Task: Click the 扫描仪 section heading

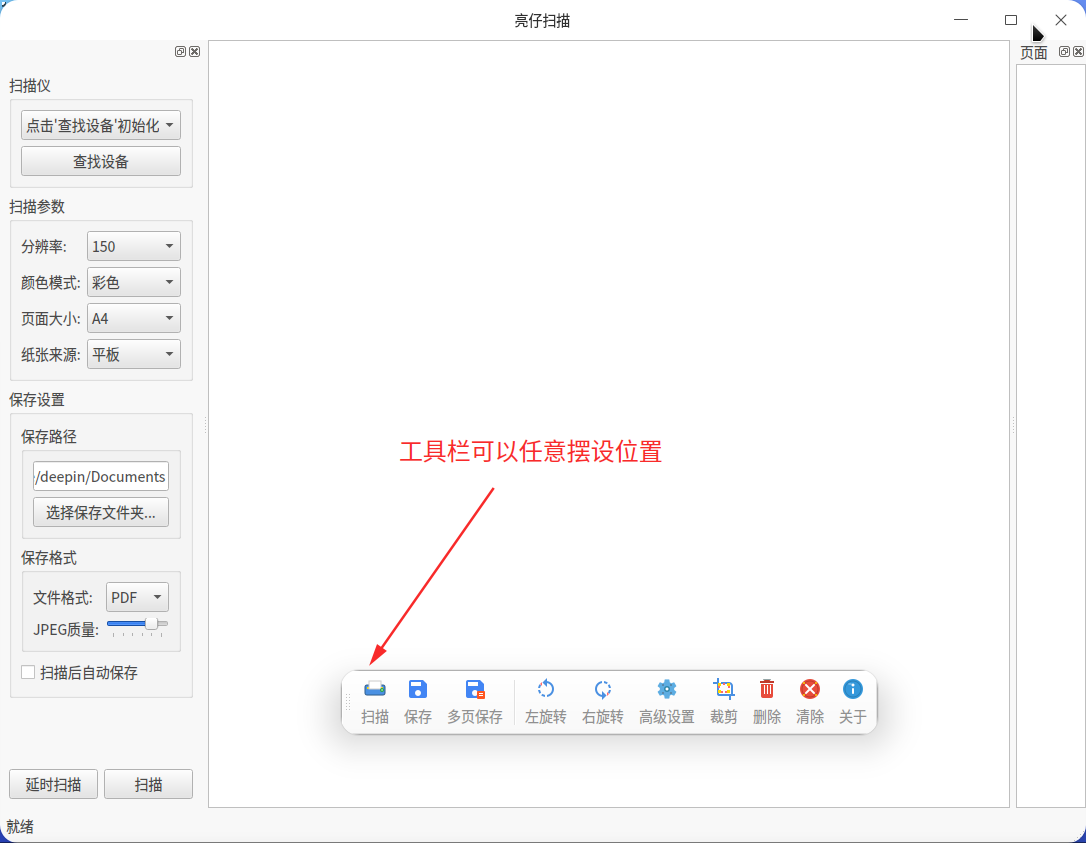Action: click(x=30, y=86)
